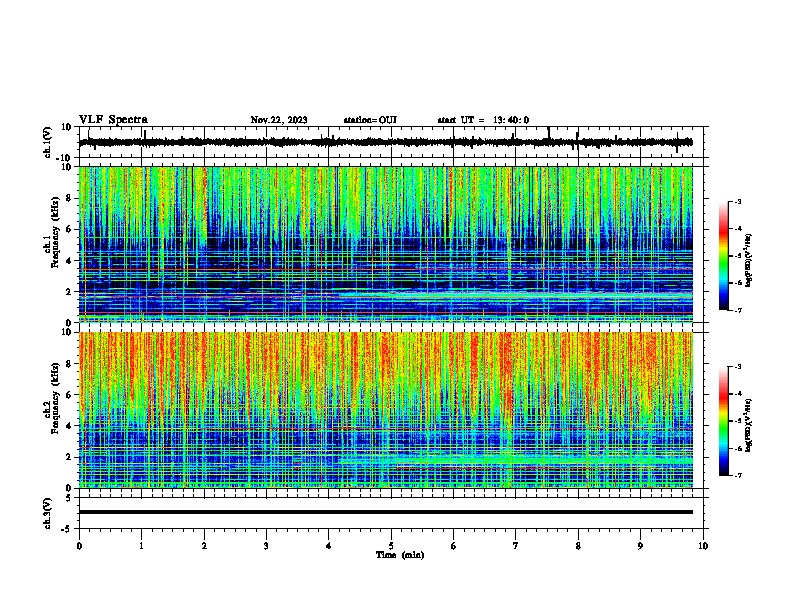792x612 pixels.
Task: Click the log(PSD) label beside ch.2 colorbar
Action: [748, 425]
